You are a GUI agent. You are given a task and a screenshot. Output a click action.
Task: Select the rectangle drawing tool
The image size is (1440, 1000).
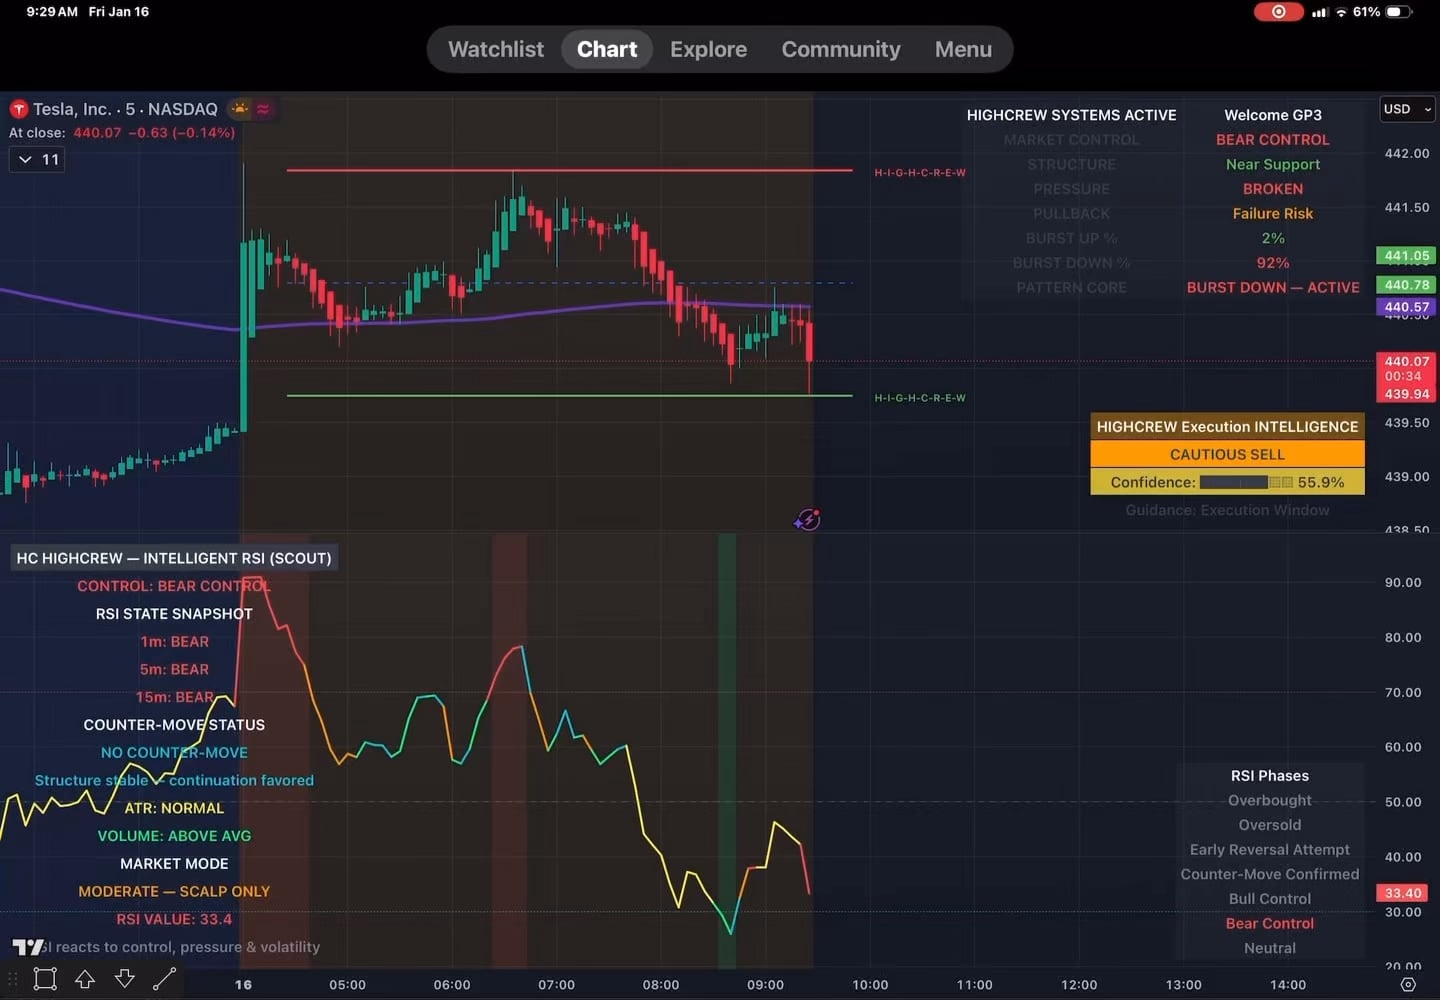[x=45, y=979]
